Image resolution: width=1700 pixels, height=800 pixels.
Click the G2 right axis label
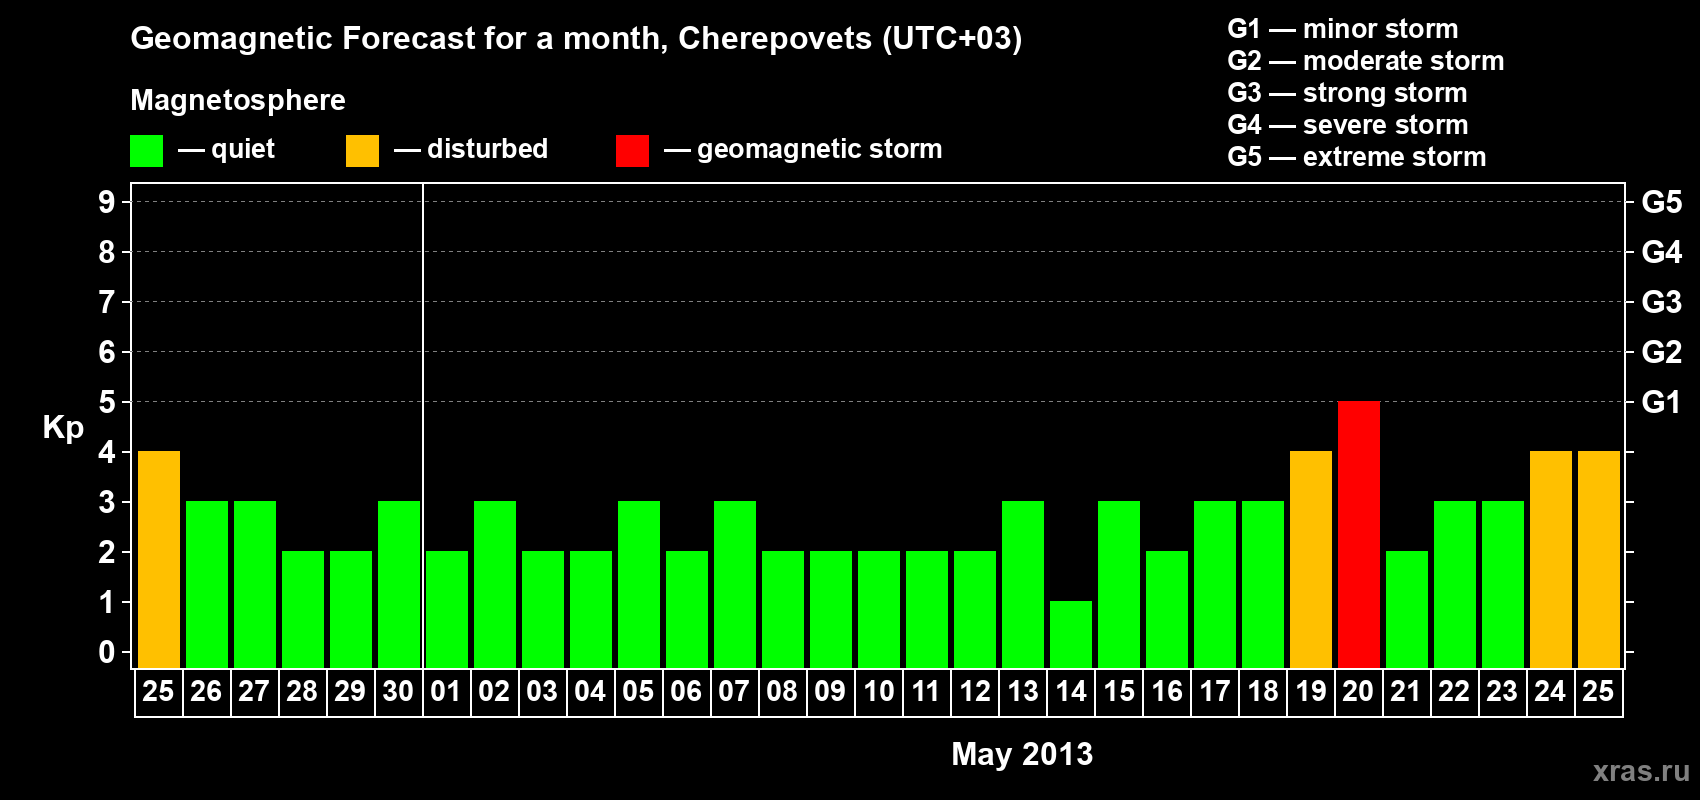pos(1661,352)
